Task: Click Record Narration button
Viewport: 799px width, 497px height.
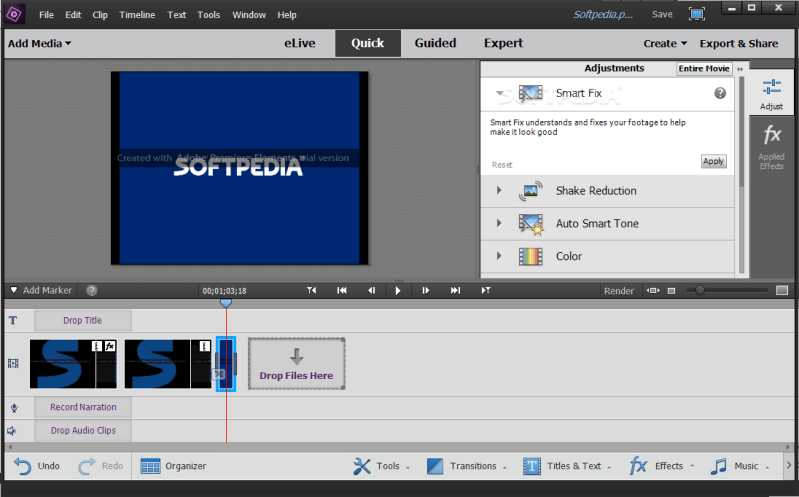Action: pos(83,407)
